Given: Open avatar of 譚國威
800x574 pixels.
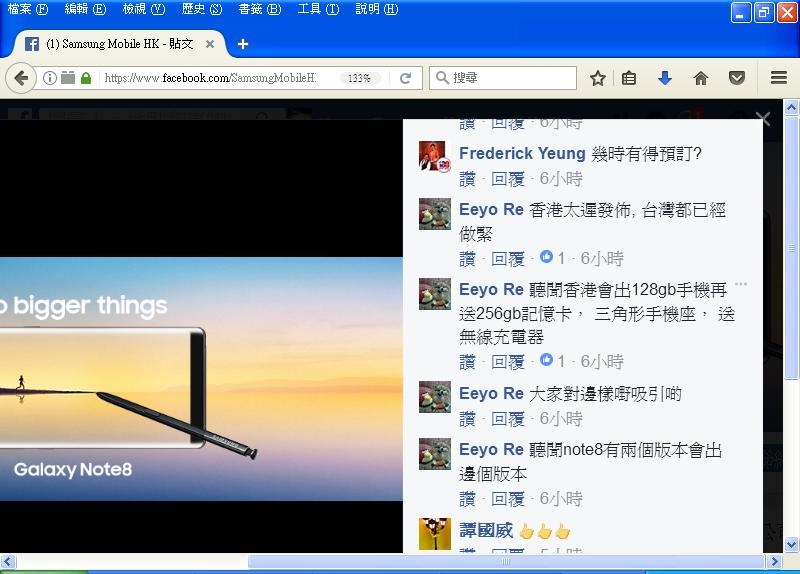Looking at the screenshot, I should [x=435, y=534].
